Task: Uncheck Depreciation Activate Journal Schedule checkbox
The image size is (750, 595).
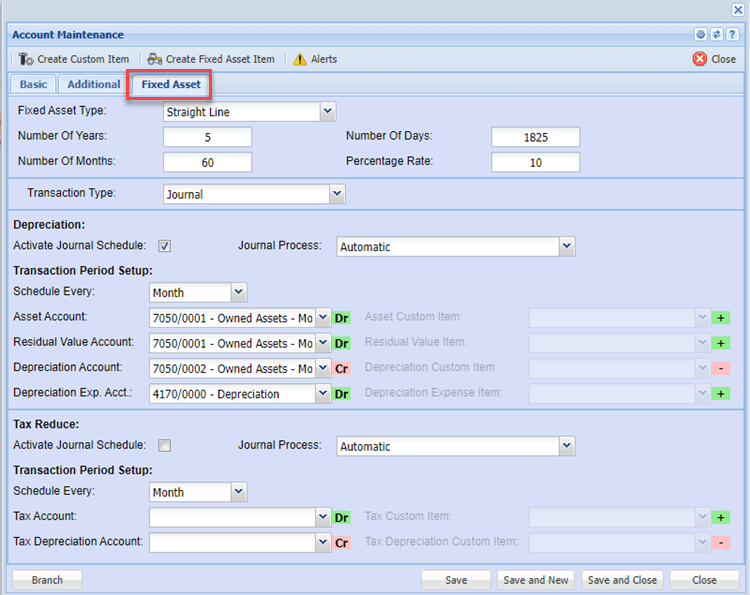Action: point(165,246)
